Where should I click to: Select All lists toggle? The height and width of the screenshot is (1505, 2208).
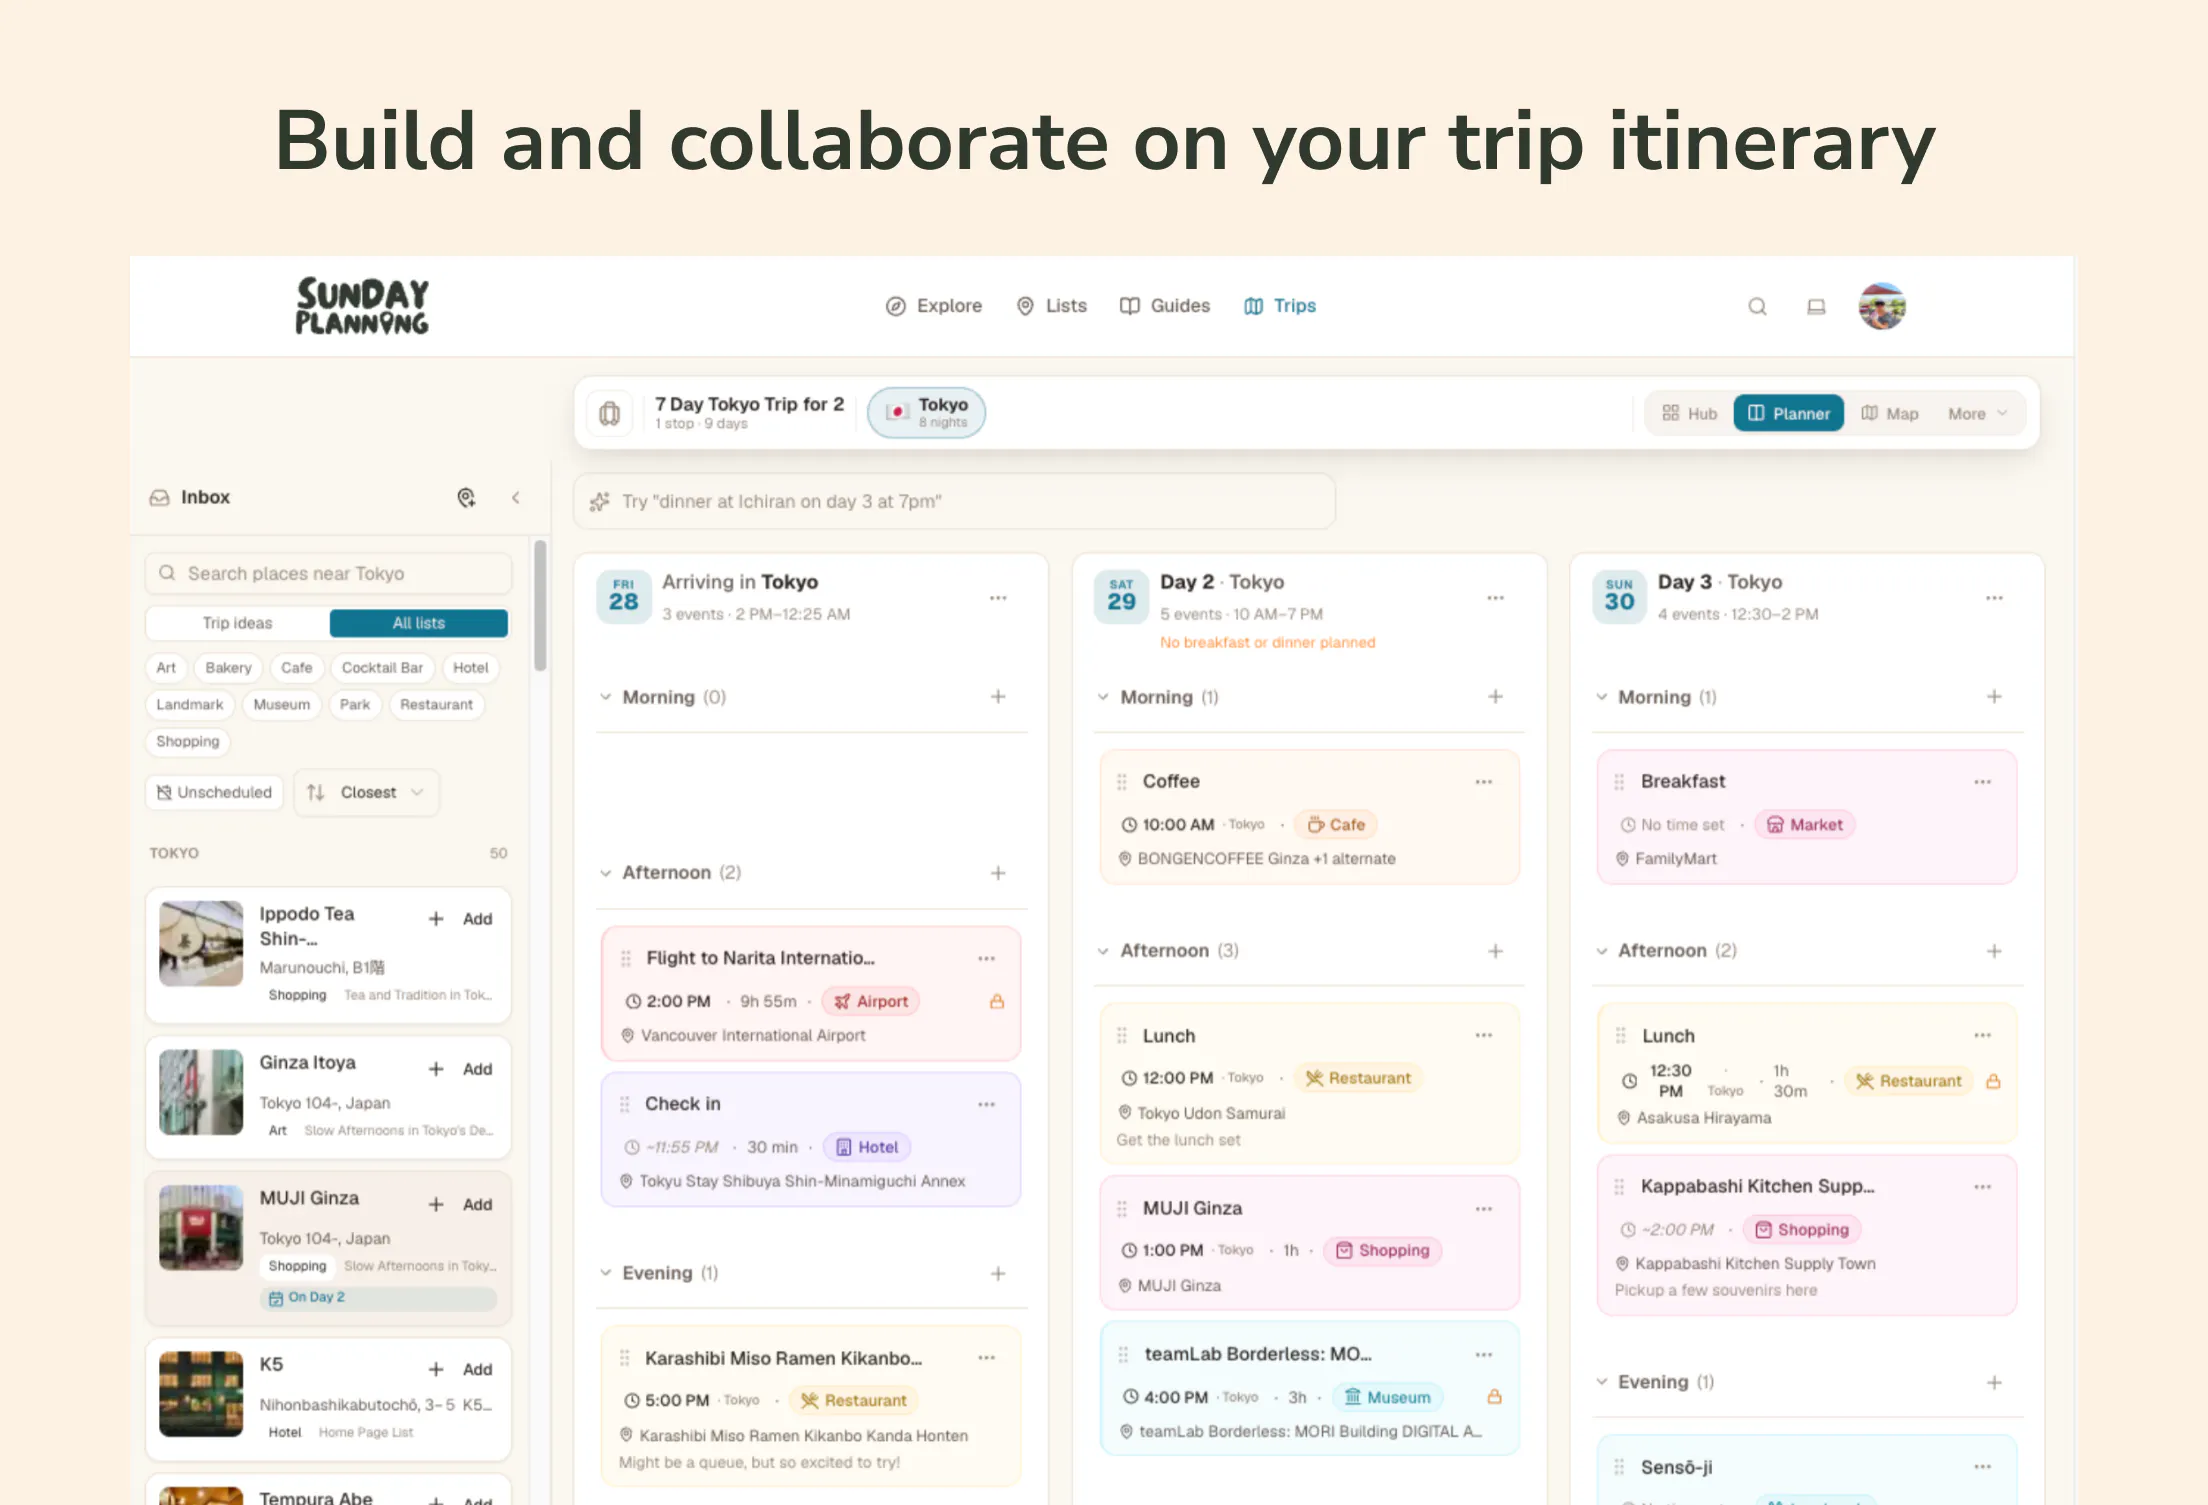[419, 623]
